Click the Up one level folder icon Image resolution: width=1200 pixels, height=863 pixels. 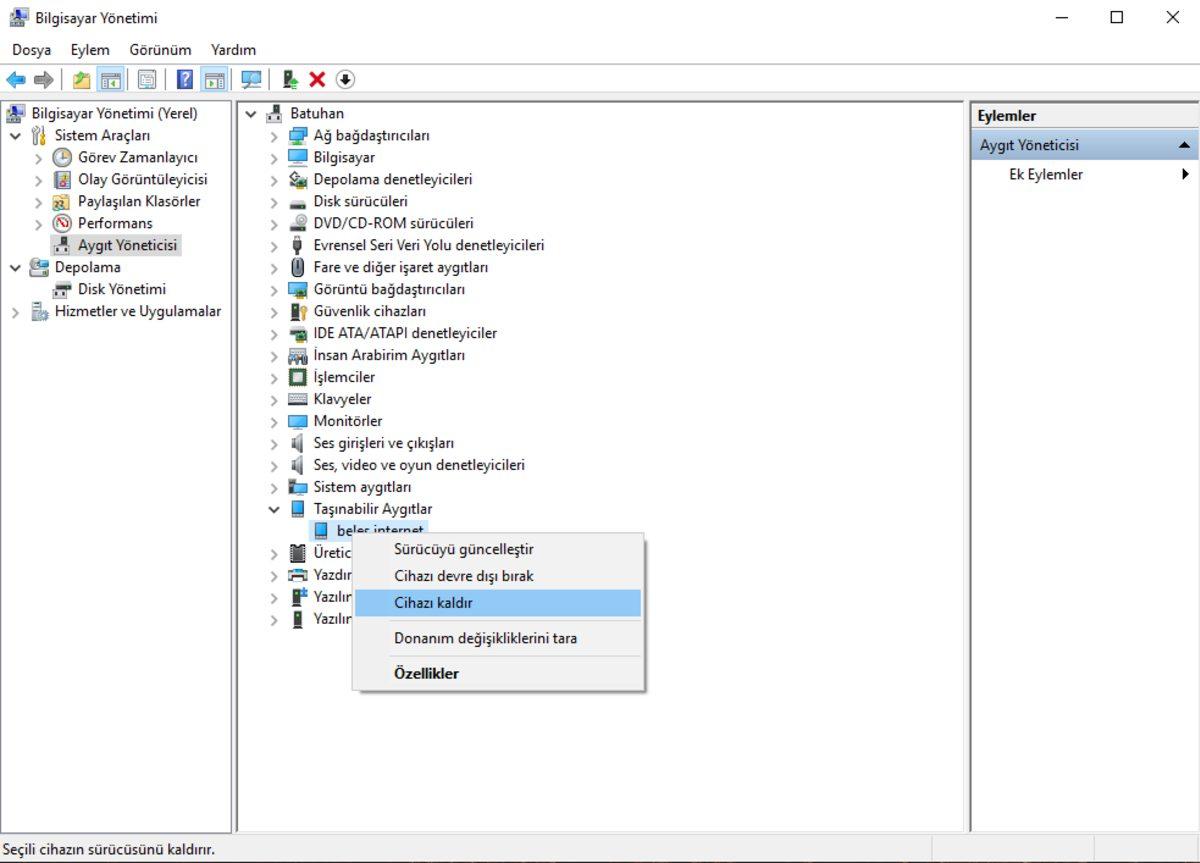pos(81,80)
